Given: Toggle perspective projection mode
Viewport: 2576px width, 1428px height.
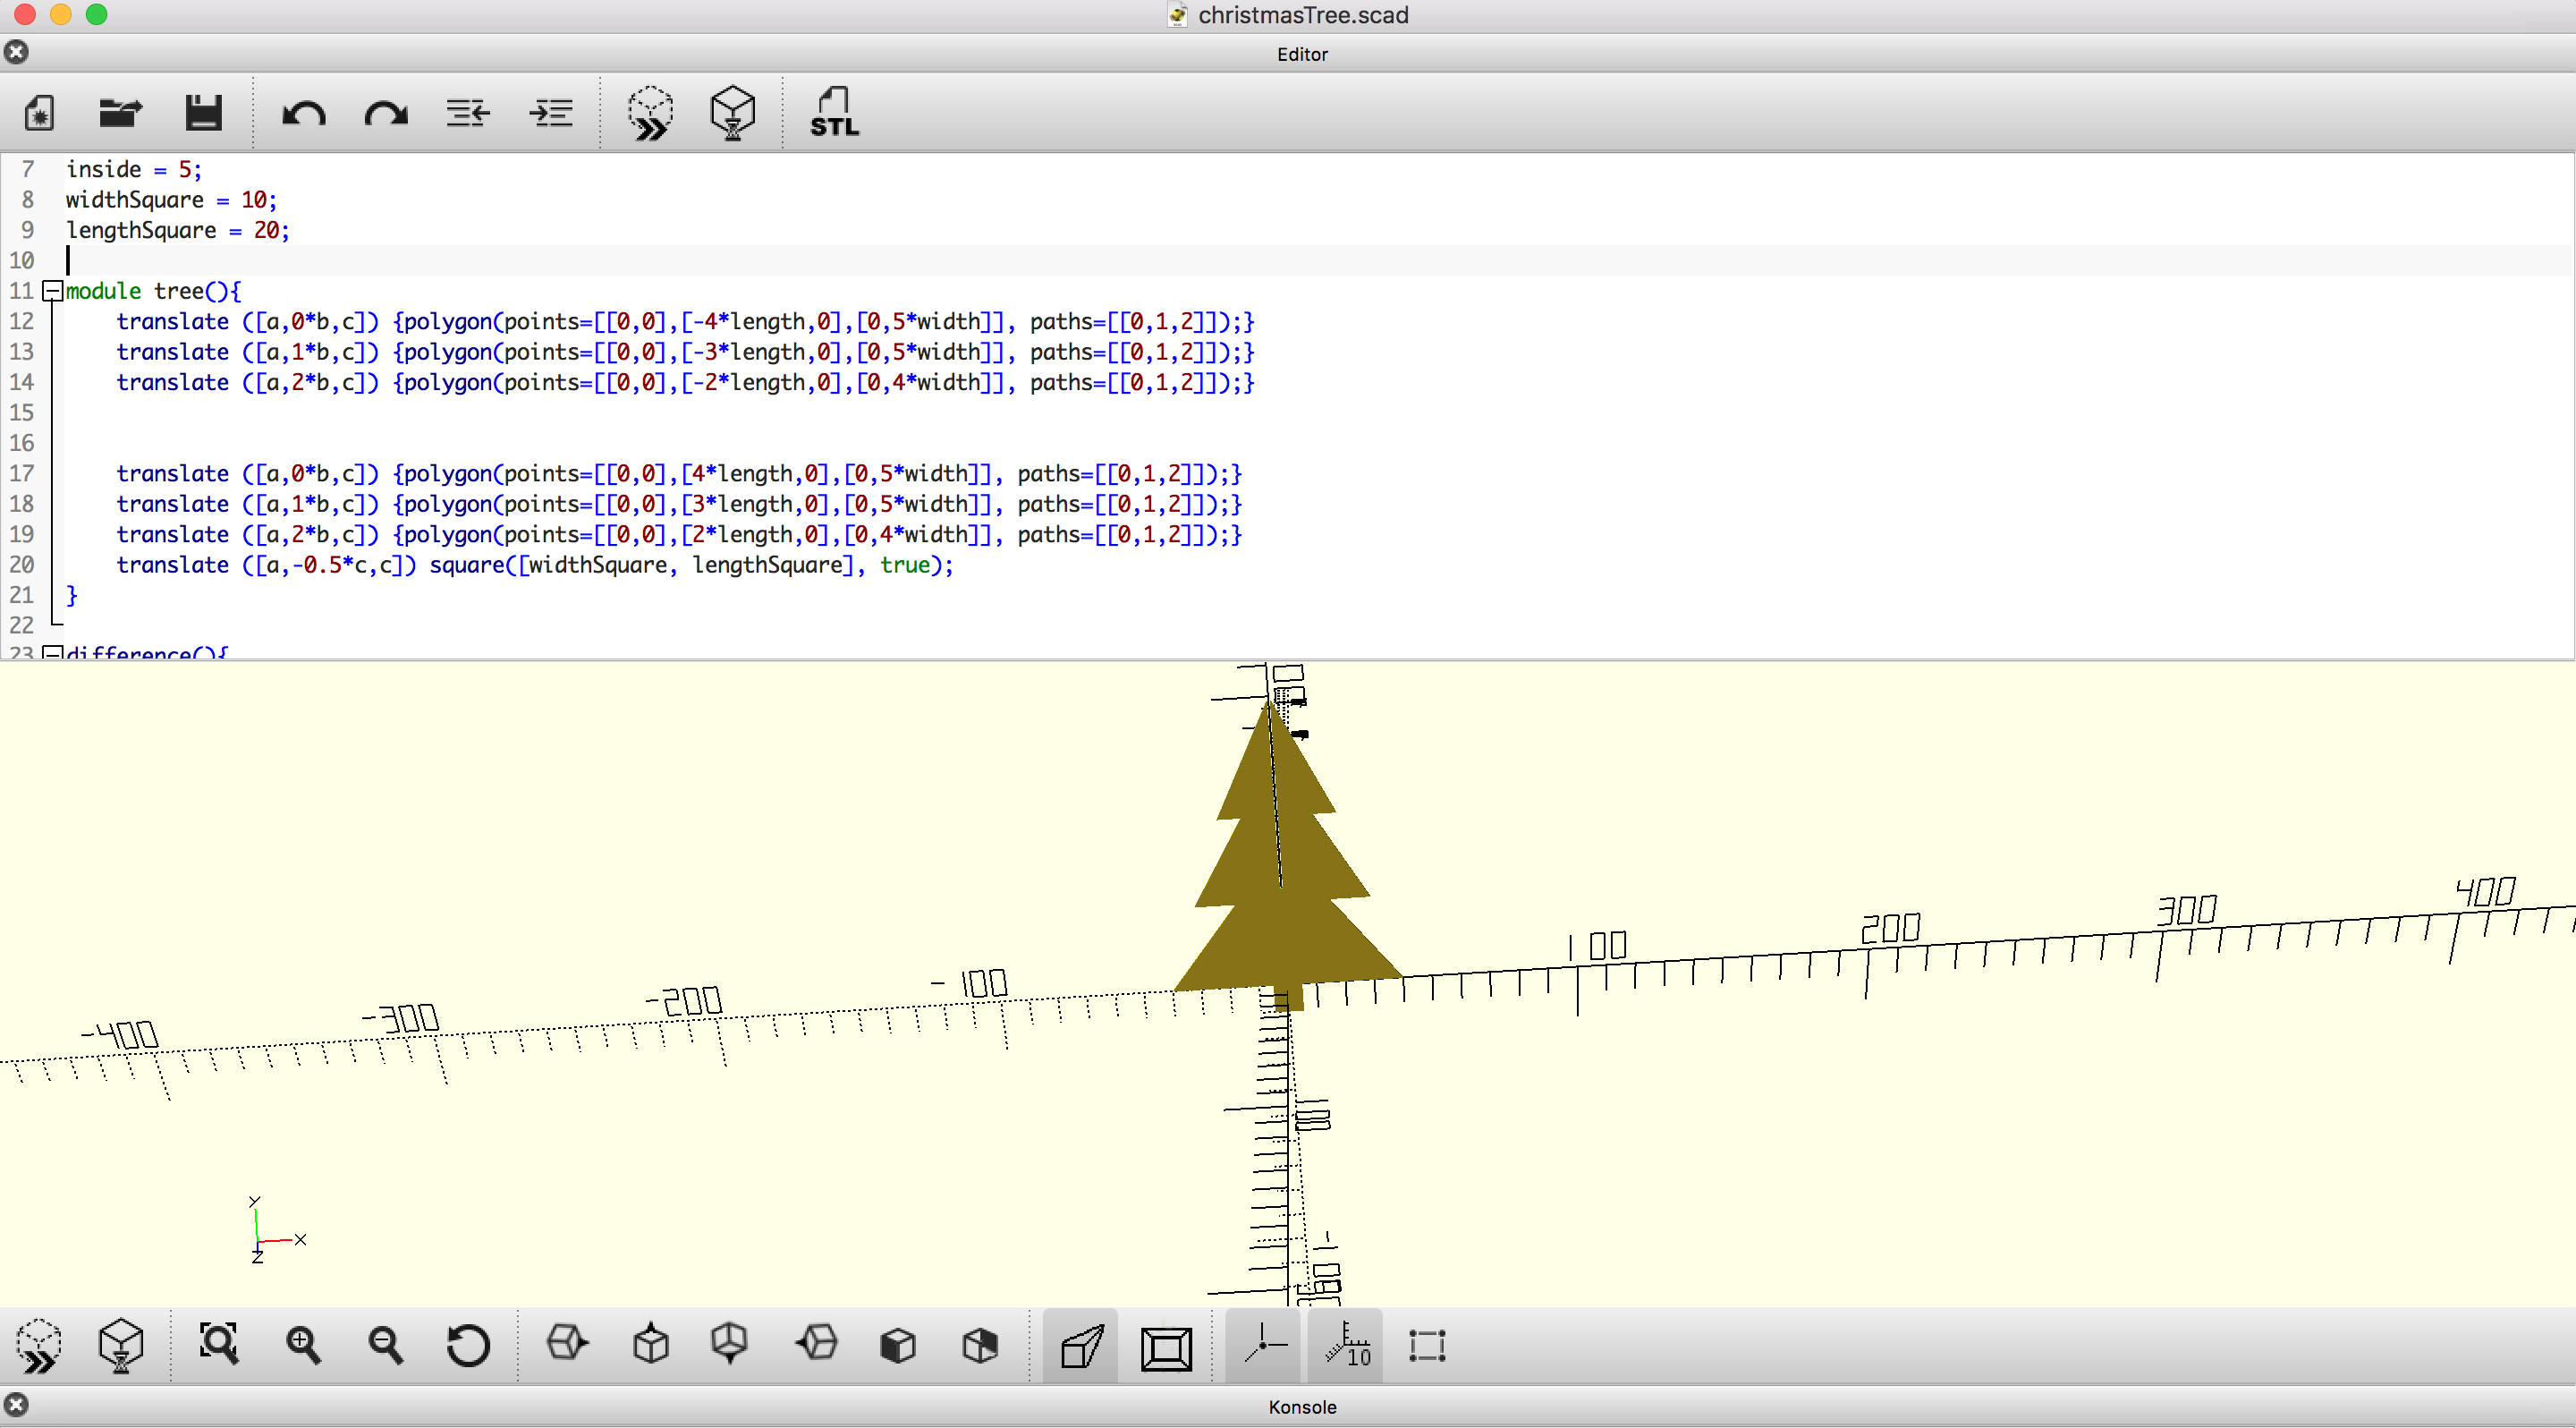Looking at the screenshot, I should (1081, 1346).
